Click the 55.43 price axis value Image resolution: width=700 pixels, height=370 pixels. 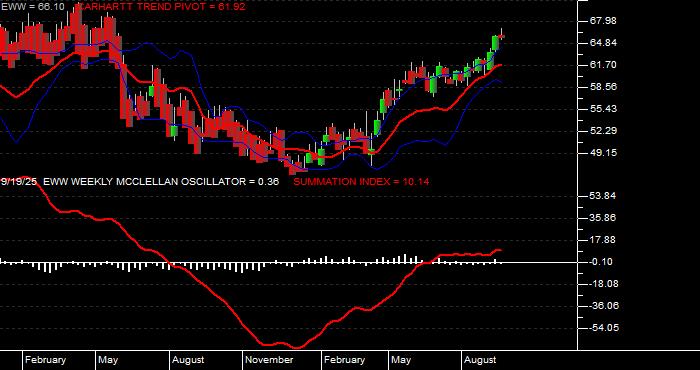pyautogui.click(x=603, y=108)
